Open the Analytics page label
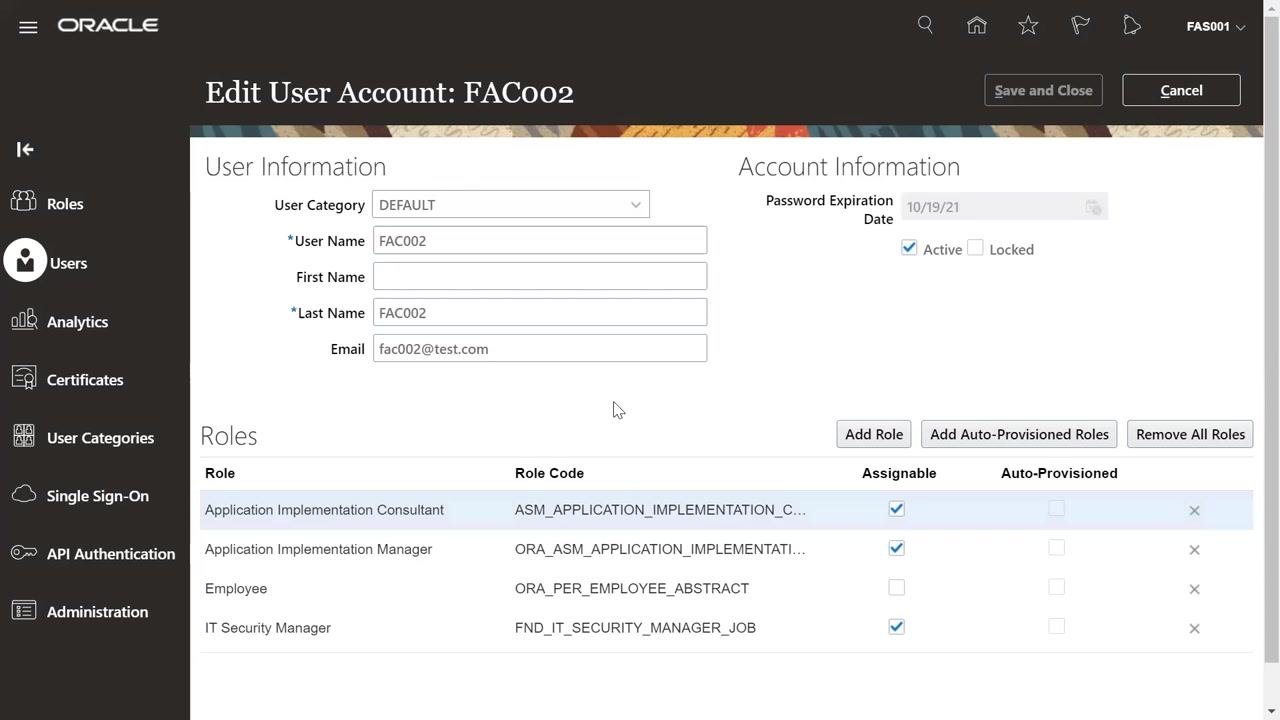This screenshot has height=720, width=1280. (77, 322)
